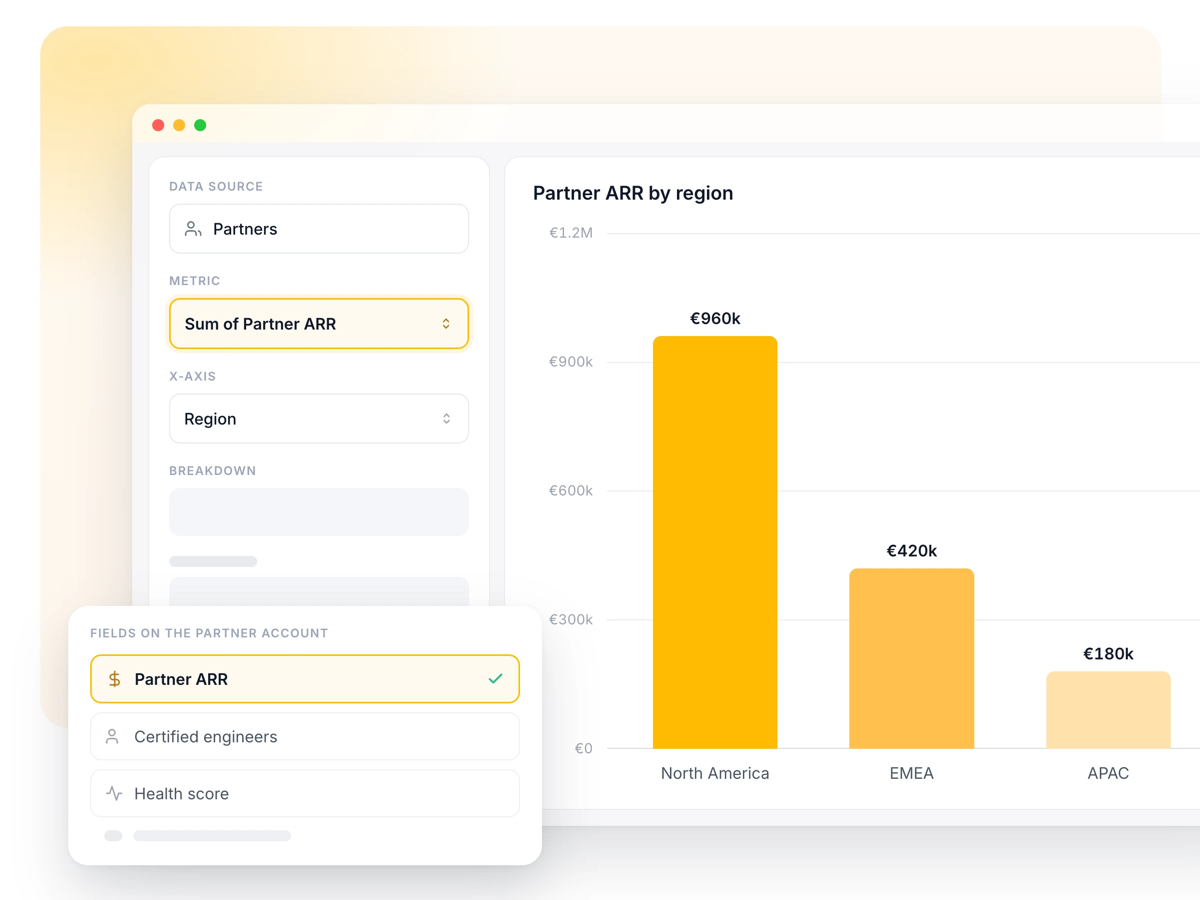
Task: Open the Region X-axis dropdown
Action: point(319,419)
